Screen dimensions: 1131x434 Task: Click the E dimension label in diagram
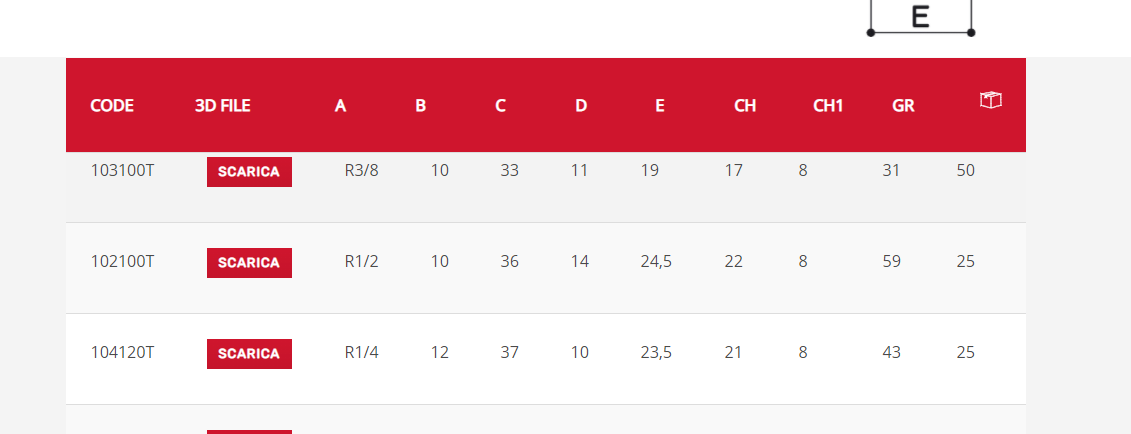(x=920, y=16)
